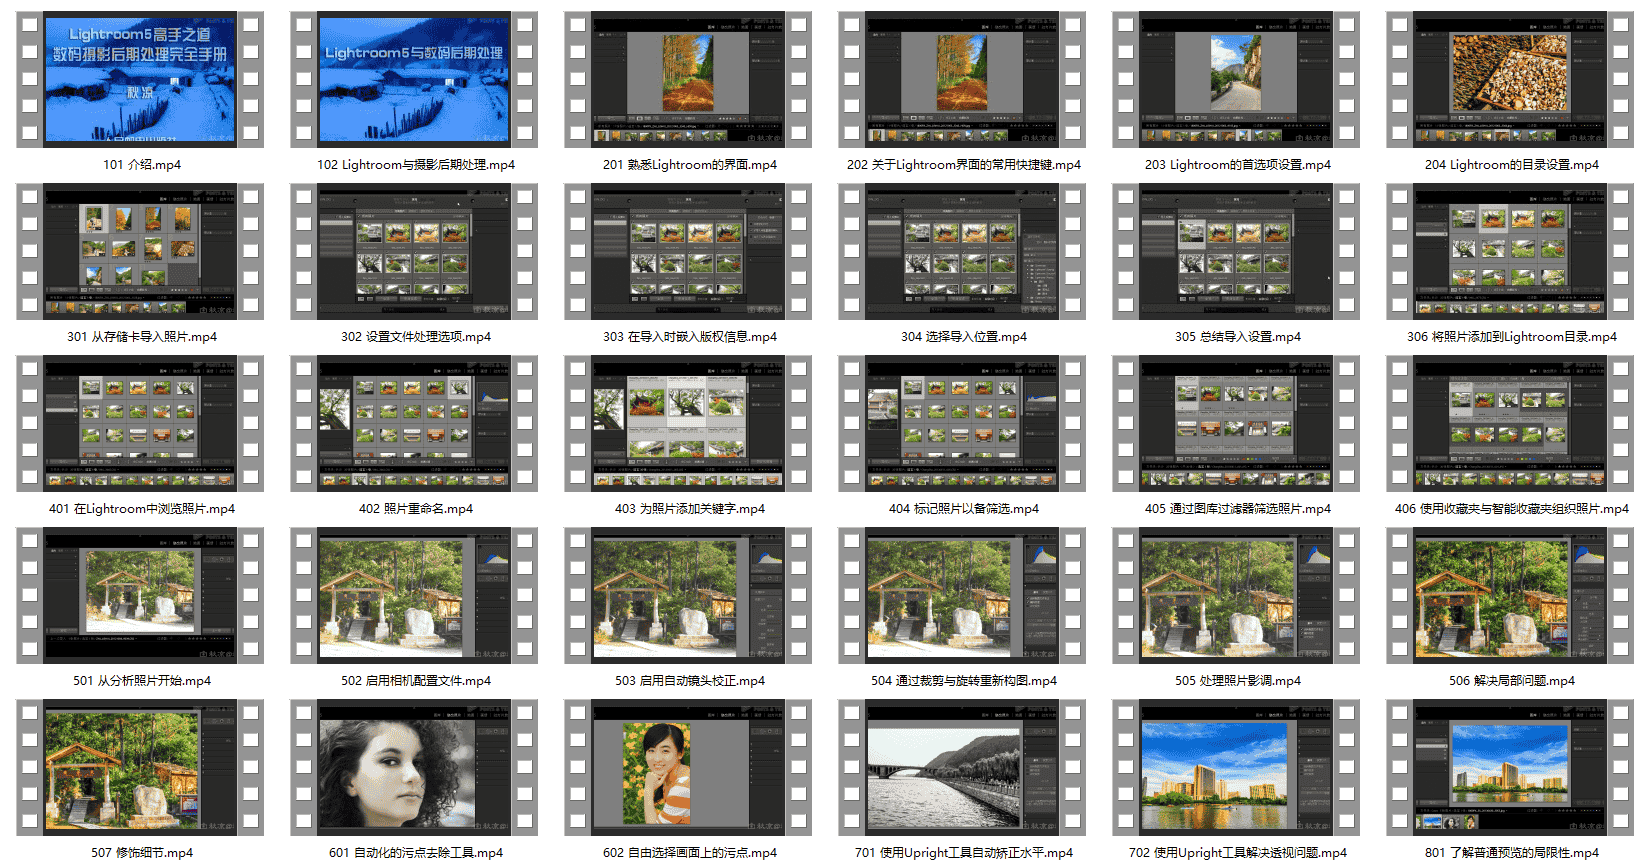Open thumbnail 304 选择导入位置.mp4
The image size is (1645, 862).
pos(962,252)
